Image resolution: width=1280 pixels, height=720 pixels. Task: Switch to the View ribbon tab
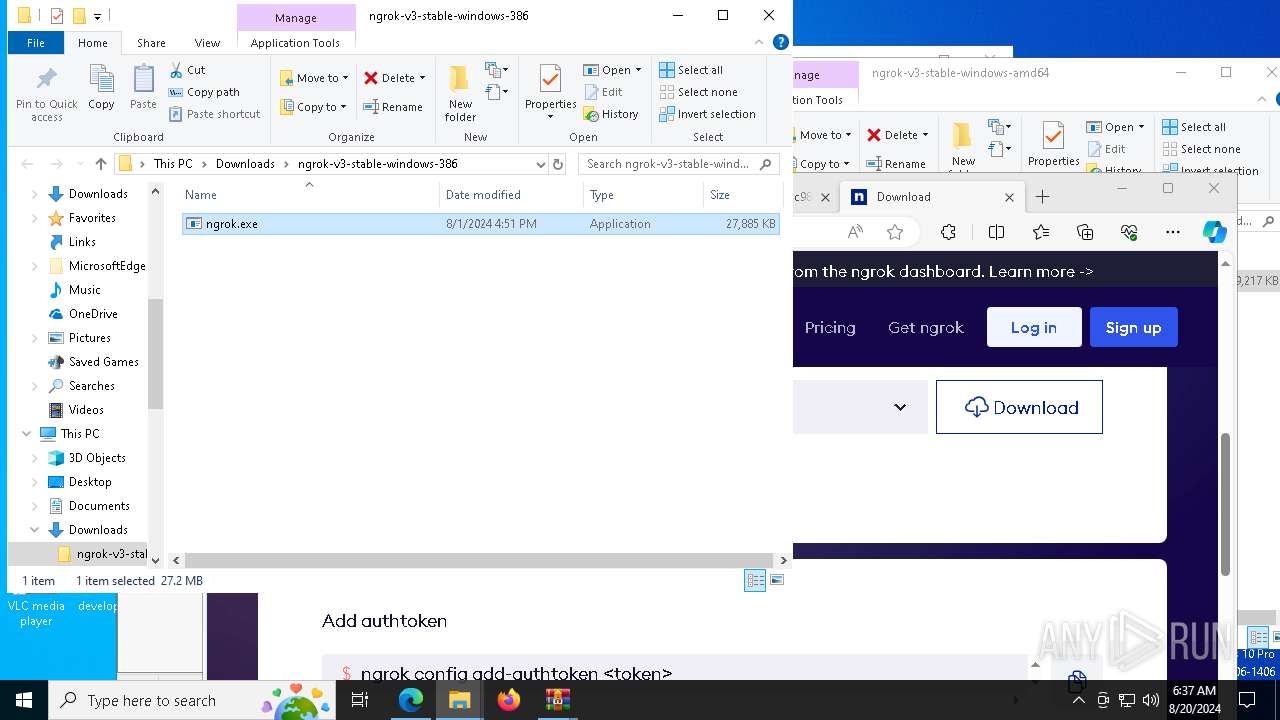[x=207, y=43]
